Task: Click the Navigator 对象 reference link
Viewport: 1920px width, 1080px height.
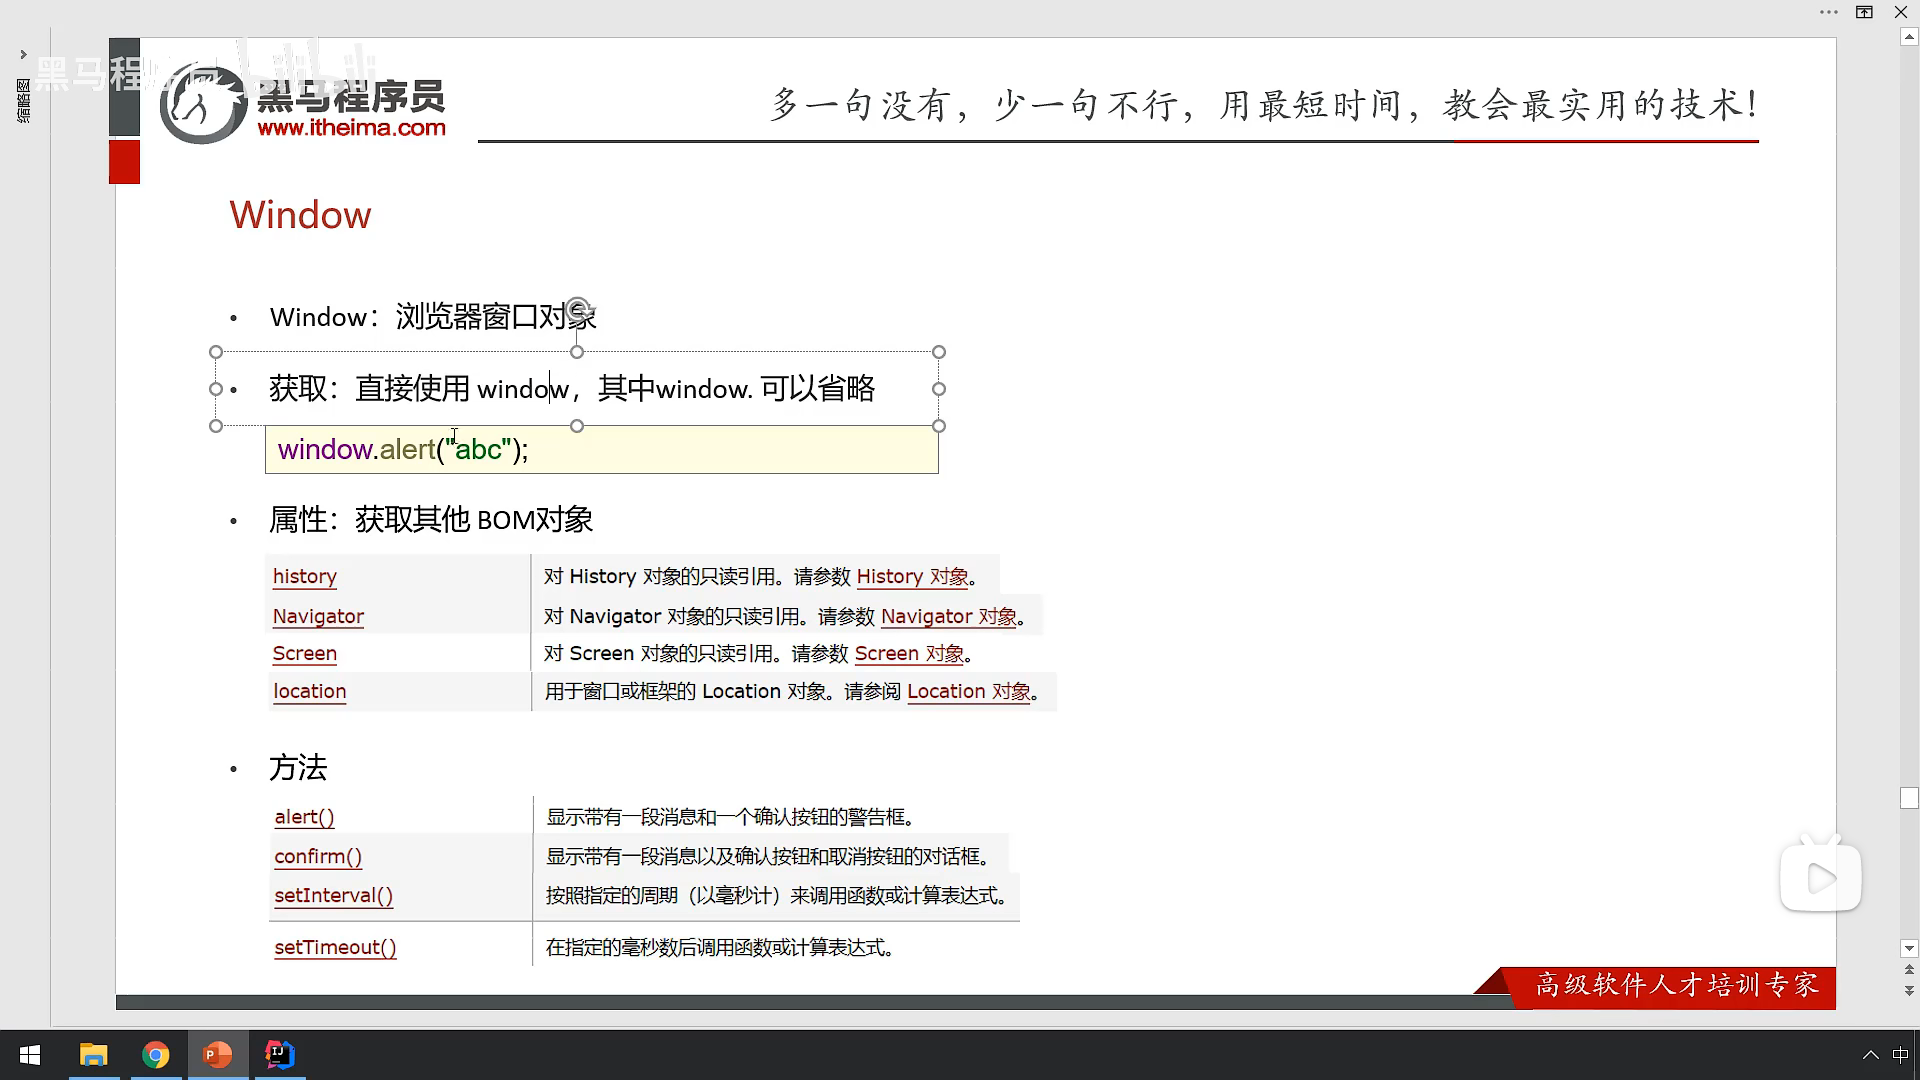Action: click(948, 616)
